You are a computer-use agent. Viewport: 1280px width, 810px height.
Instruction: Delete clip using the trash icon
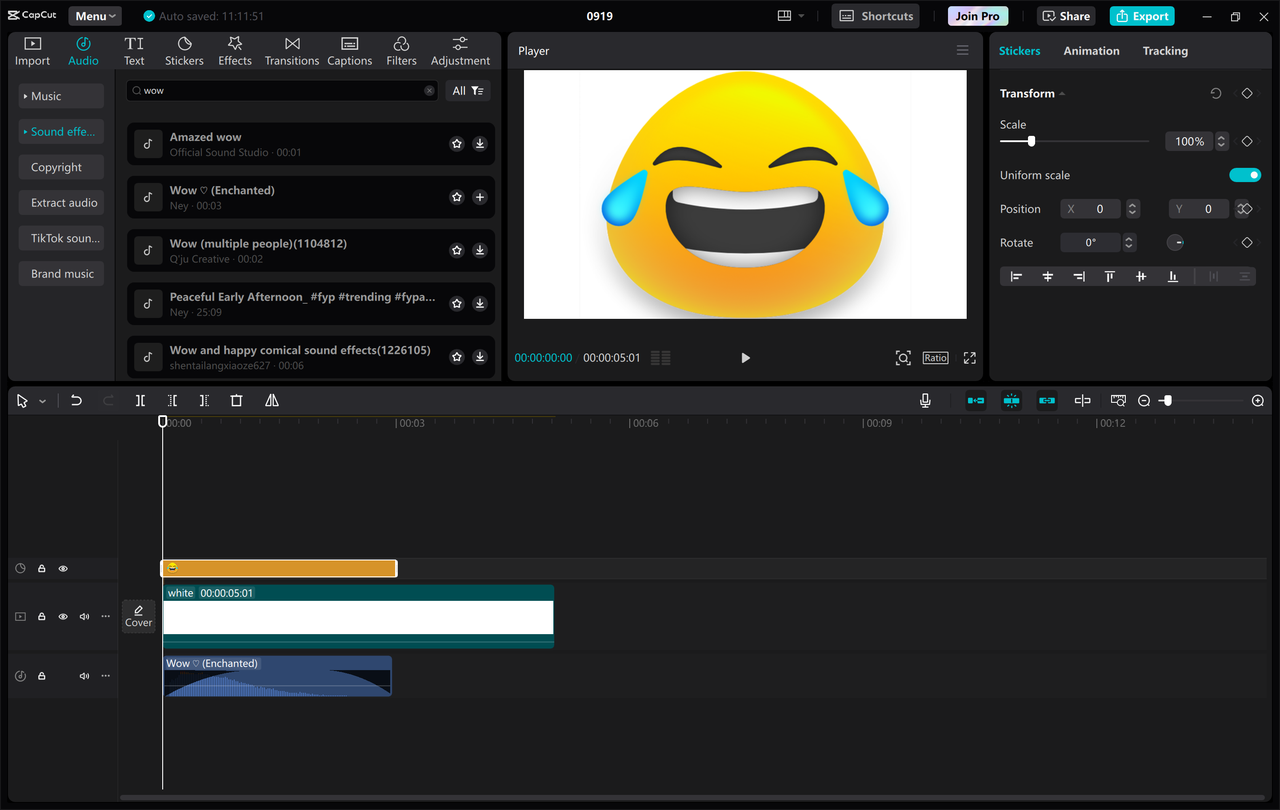click(x=236, y=400)
